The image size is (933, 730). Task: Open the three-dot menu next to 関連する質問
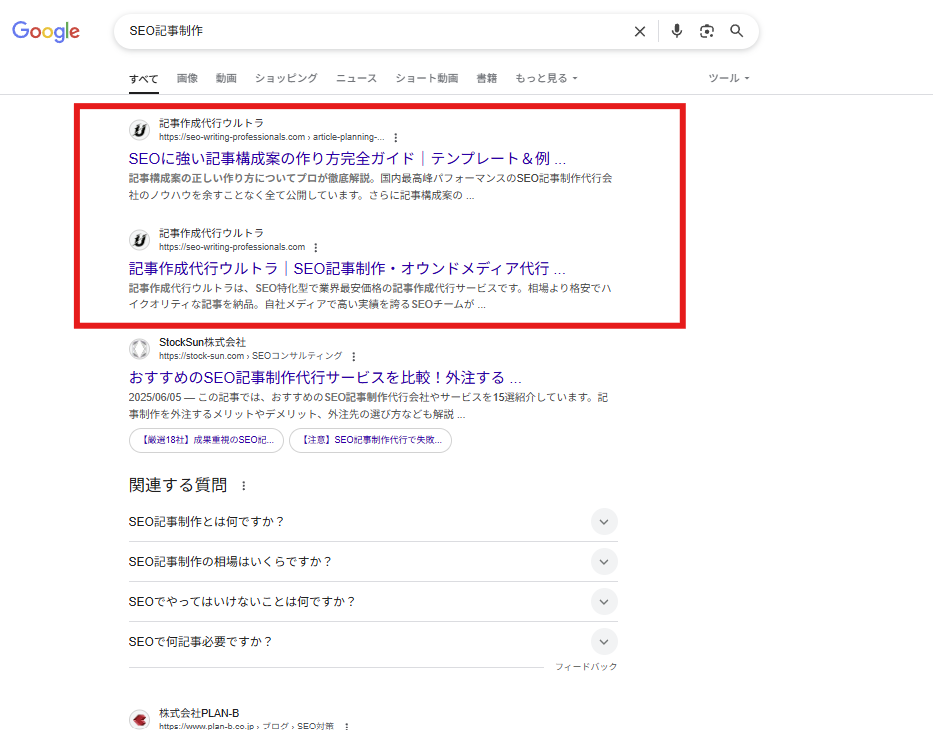(245, 484)
